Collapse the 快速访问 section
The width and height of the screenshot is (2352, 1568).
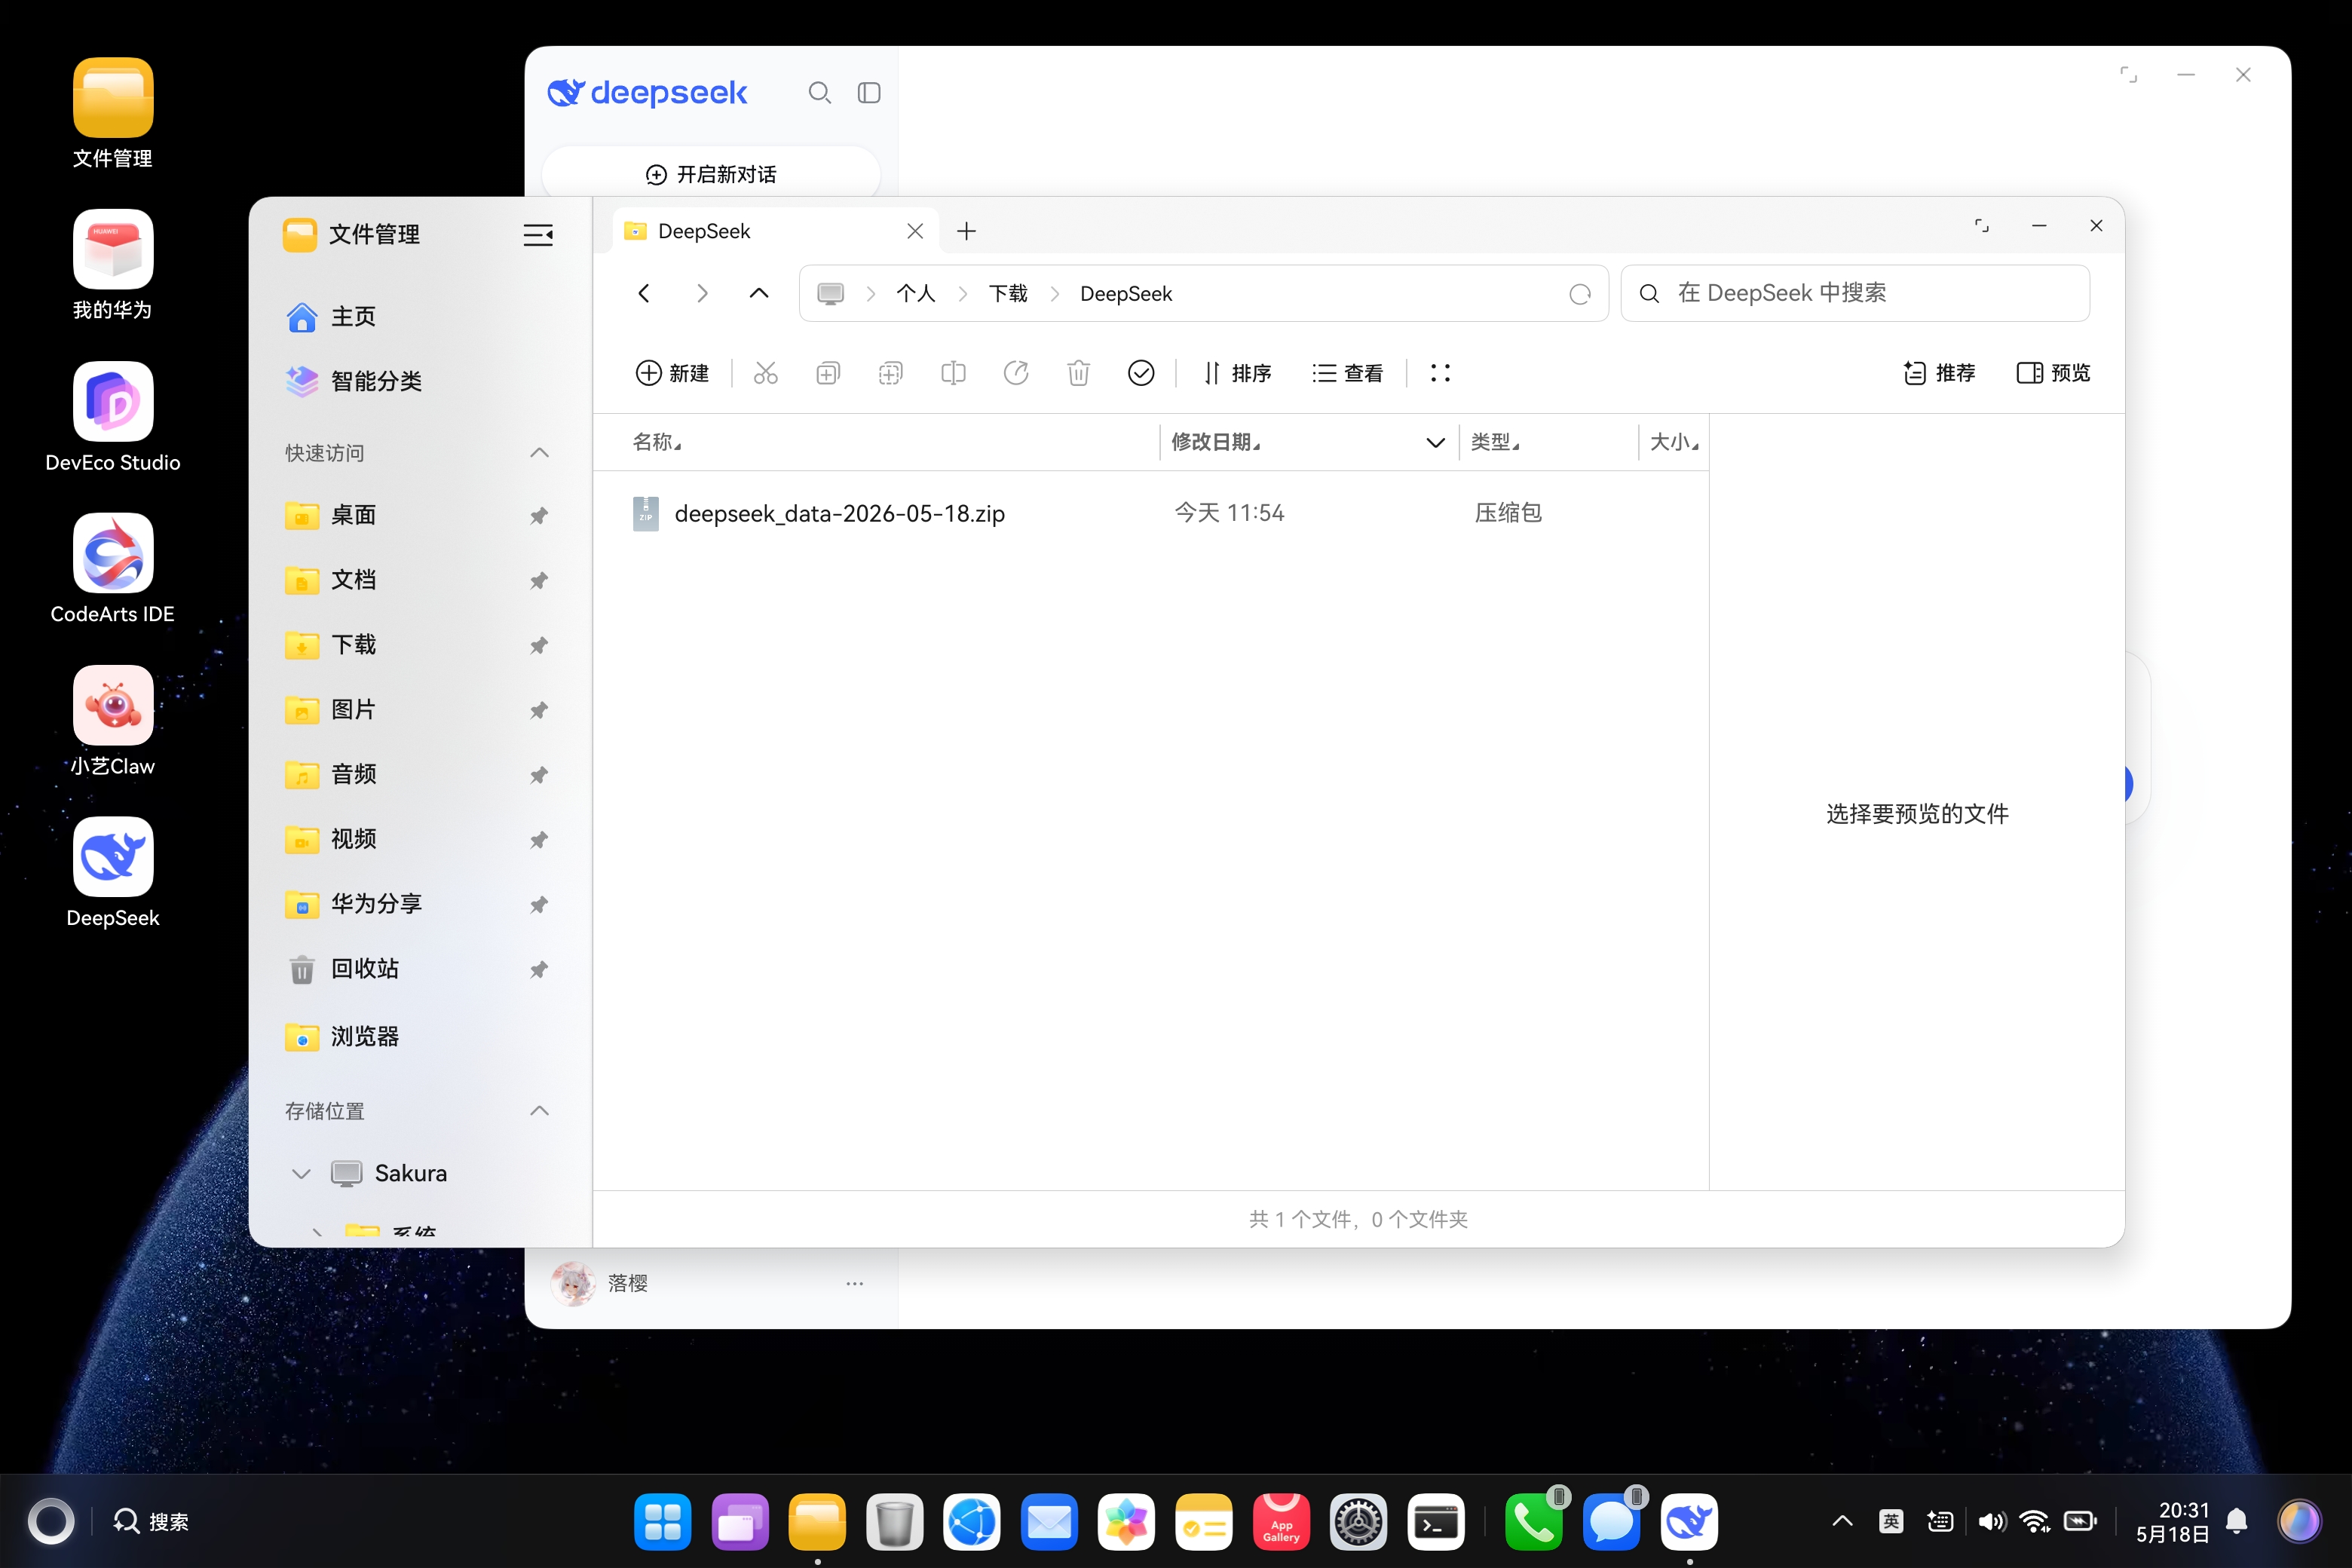(539, 453)
